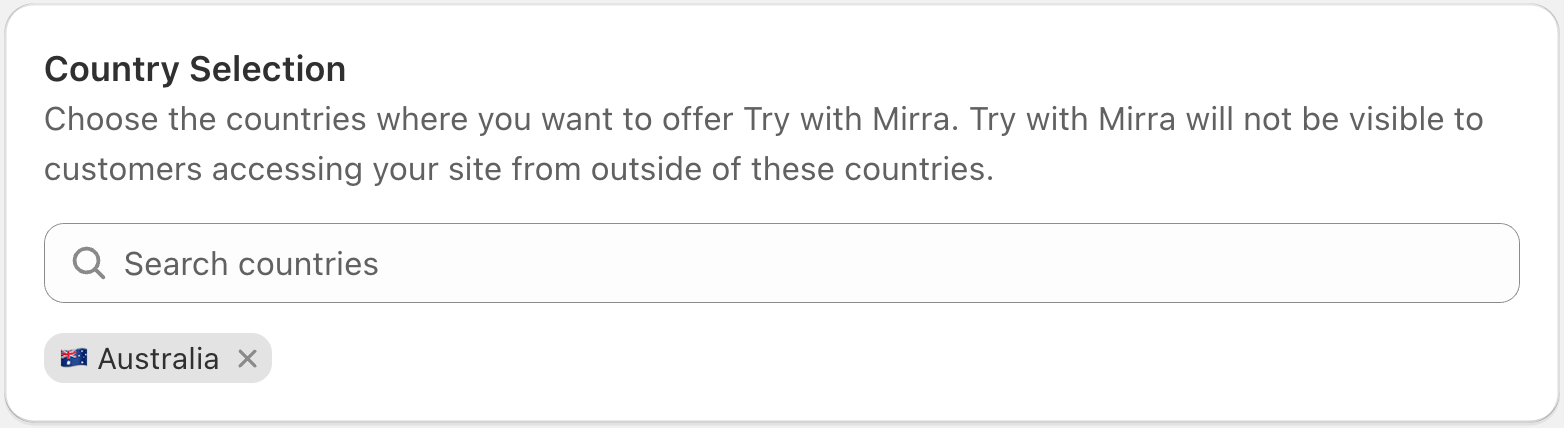
Task: Remove Australia using the X icon
Action: pos(247,359)
